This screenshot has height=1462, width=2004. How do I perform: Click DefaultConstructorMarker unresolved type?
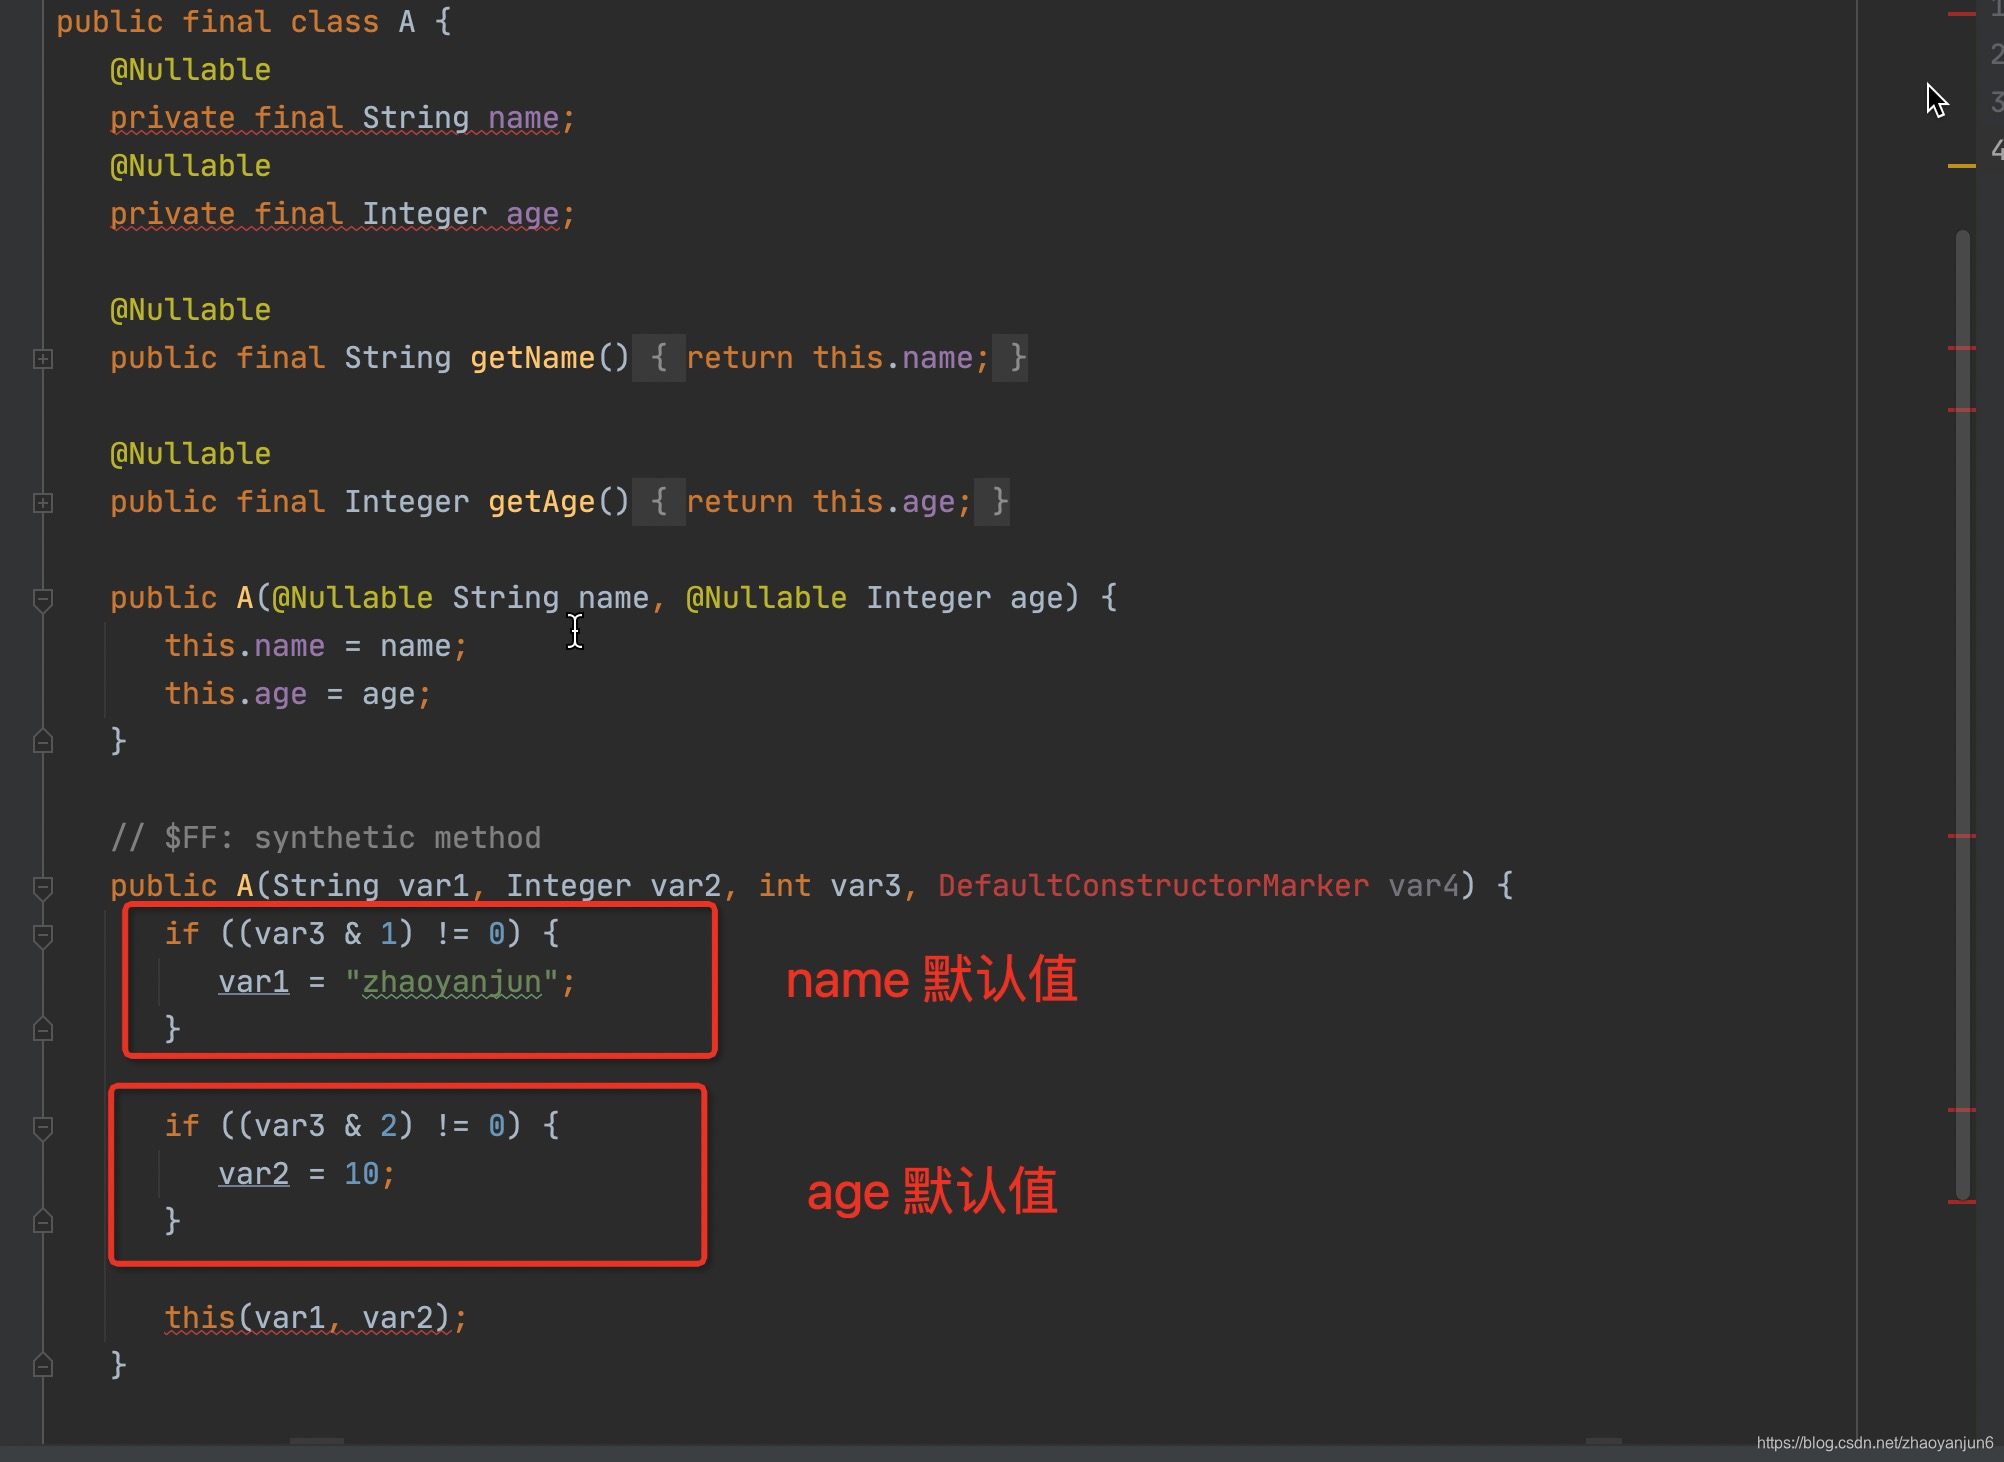pyautogui.click(x=1152, y=886)
